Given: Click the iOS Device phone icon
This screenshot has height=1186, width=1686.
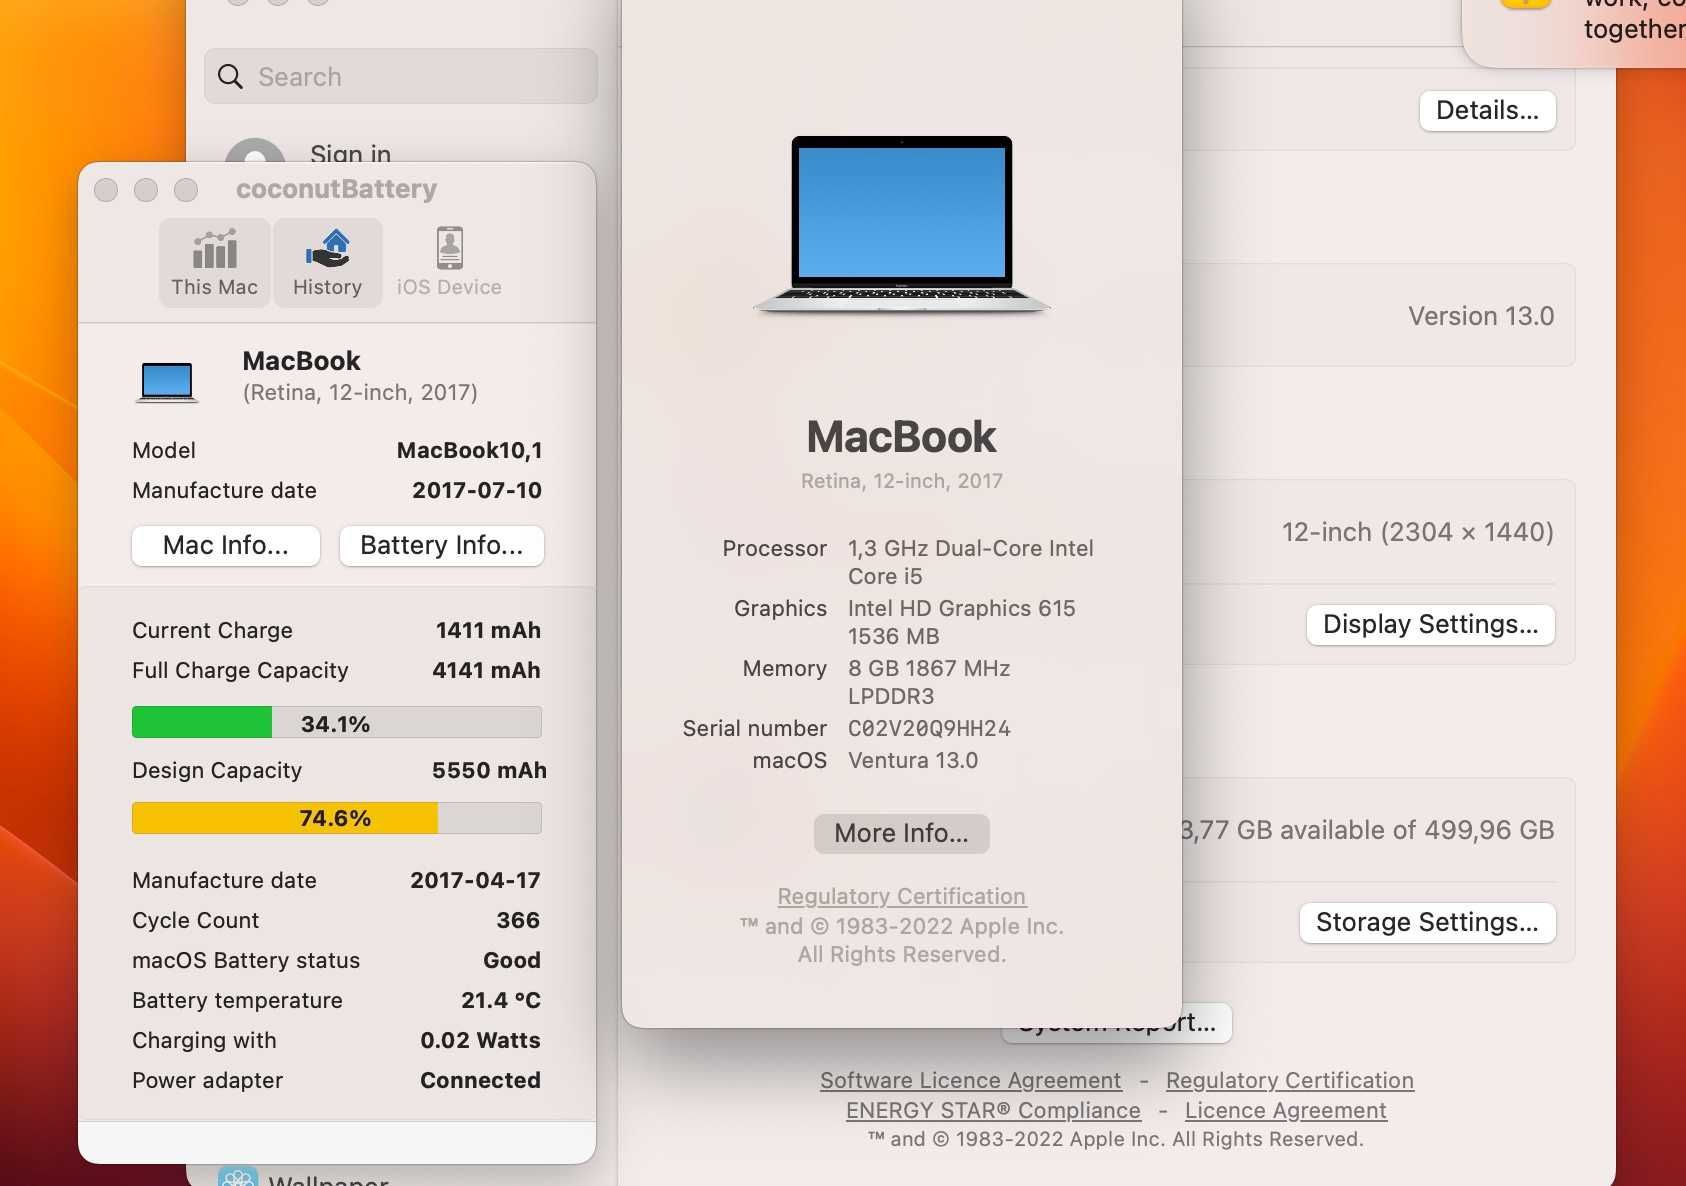Looking at the screenshot, I should click(x=450, y=248).
